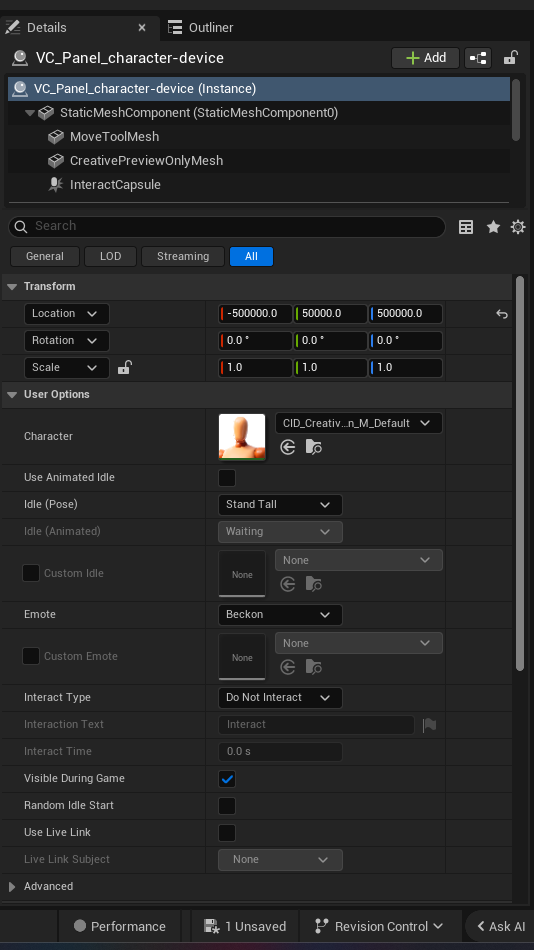Open the Revision Control menu
The height and width of the screenshot is (950, 534).
point(380,926)
